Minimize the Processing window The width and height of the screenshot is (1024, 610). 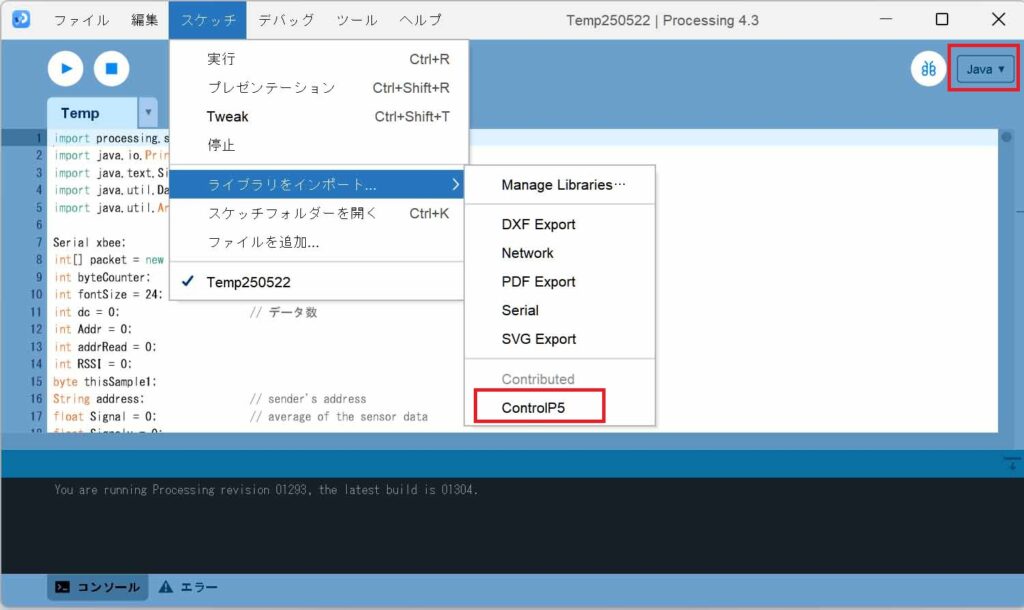tap(886, 20)
